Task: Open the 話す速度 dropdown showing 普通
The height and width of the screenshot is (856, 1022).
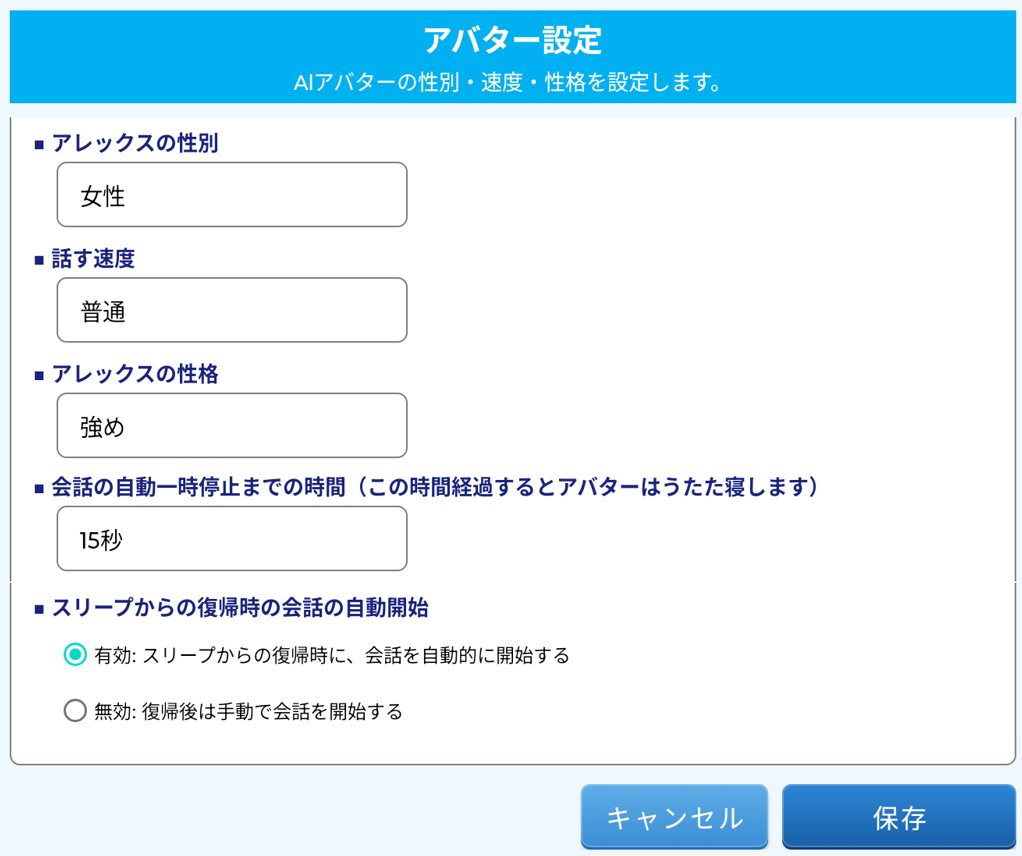Action: 232,310
